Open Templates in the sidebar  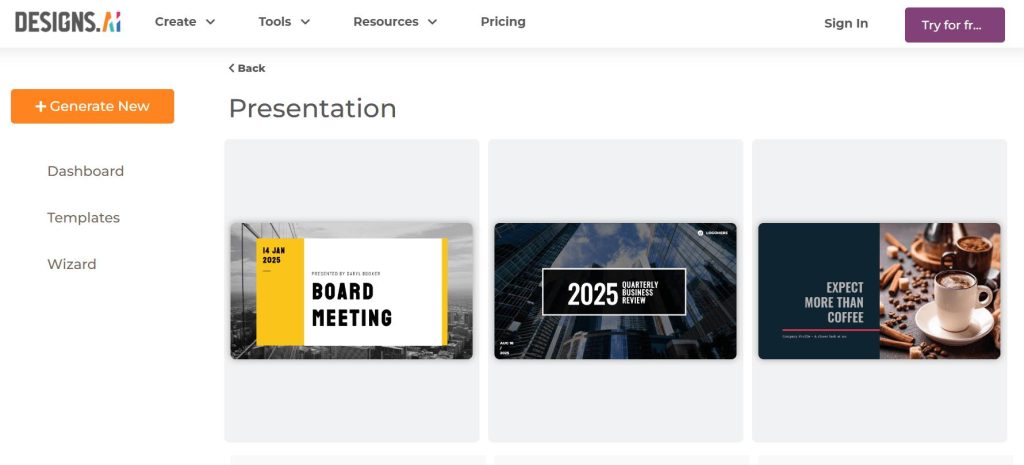[x=84, y=217]
